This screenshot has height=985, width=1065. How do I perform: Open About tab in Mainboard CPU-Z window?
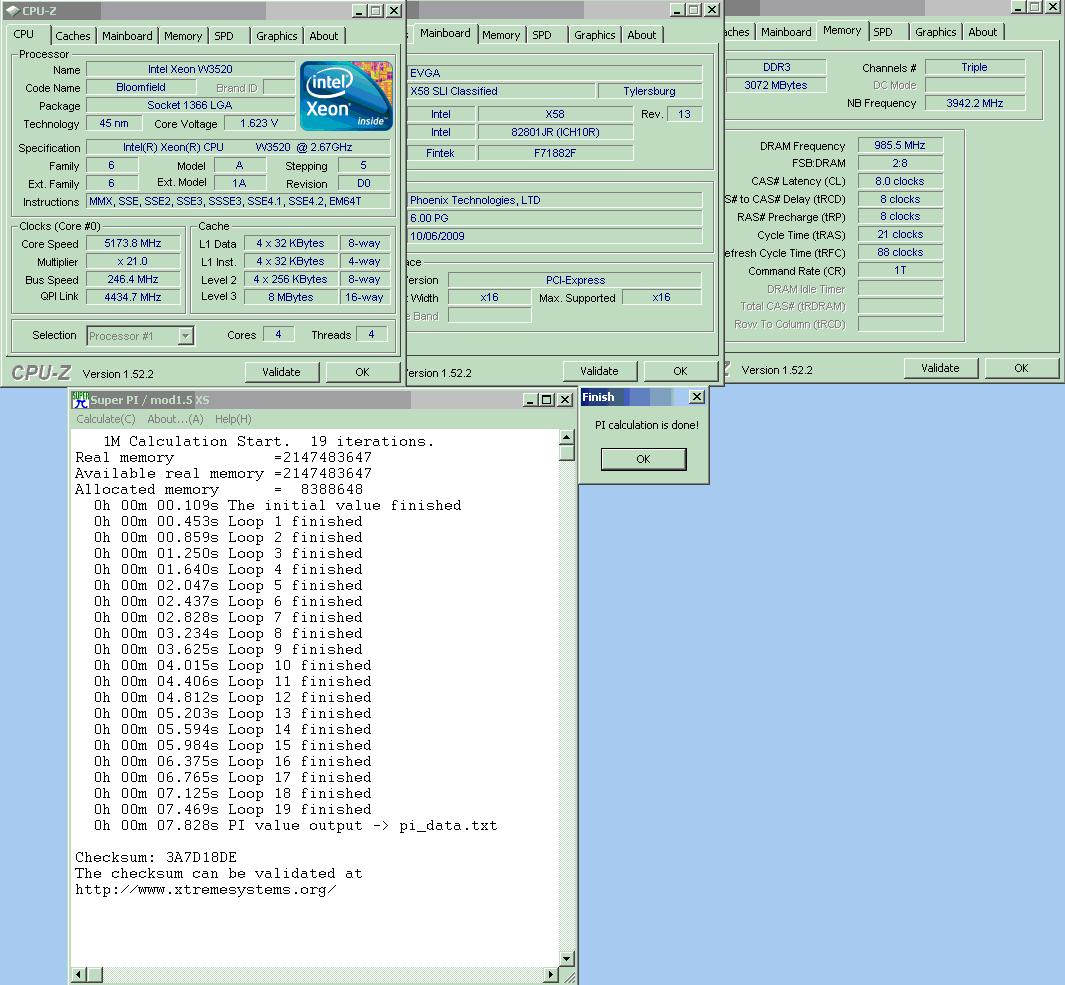(641, 35)
